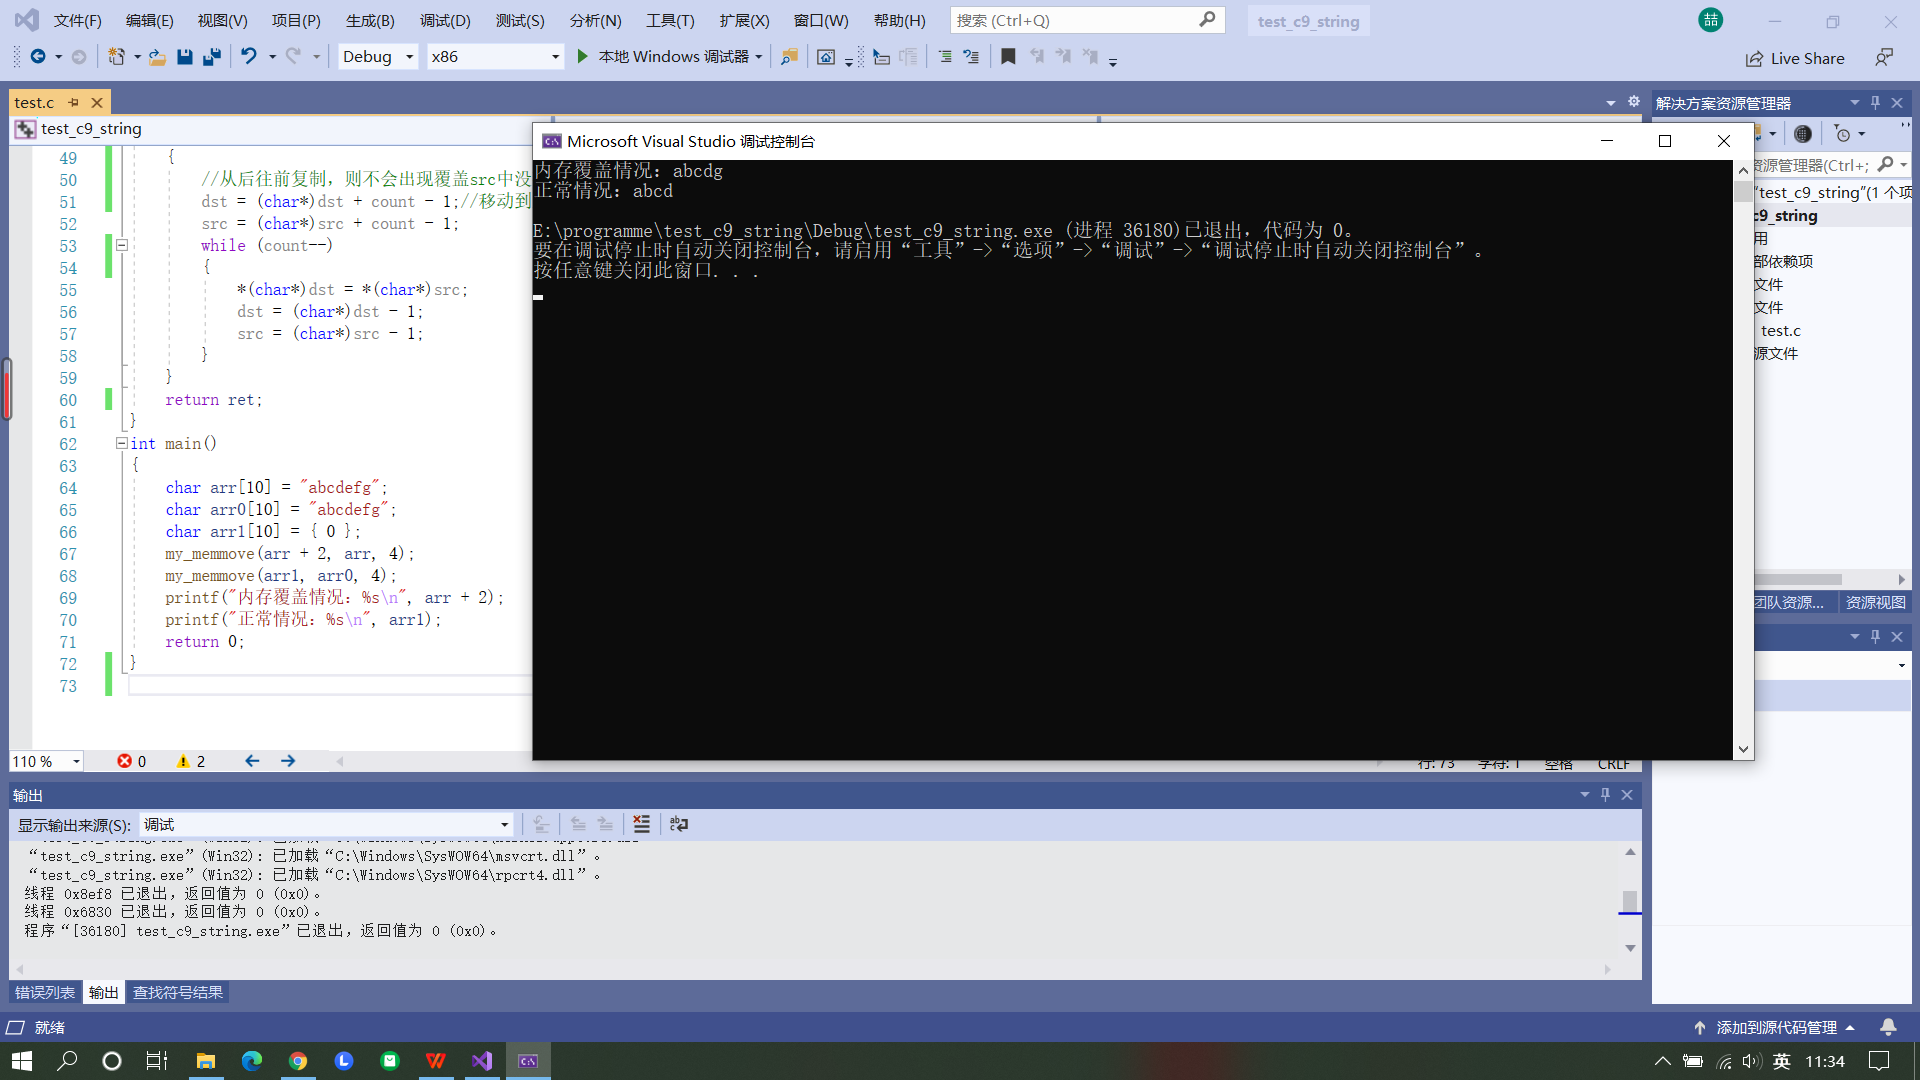This screenshot has height=1080, width=1920.
Task: Toggle pin on test.c tab
Action: tap(73, 102)
